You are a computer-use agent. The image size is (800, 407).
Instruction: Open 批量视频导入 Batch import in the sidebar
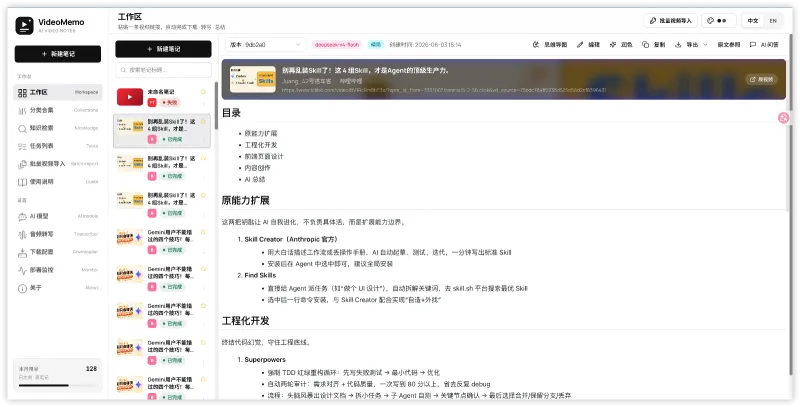point(58,164)
